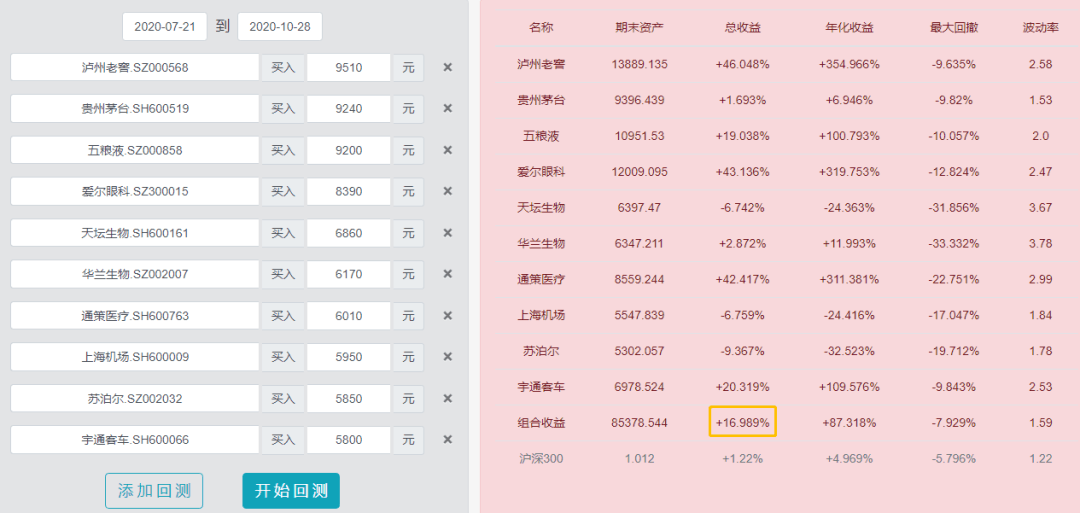This screenshot has width=1080, height=513.
Task: Focus amount field showing 5950
Action: click(349, 357)
